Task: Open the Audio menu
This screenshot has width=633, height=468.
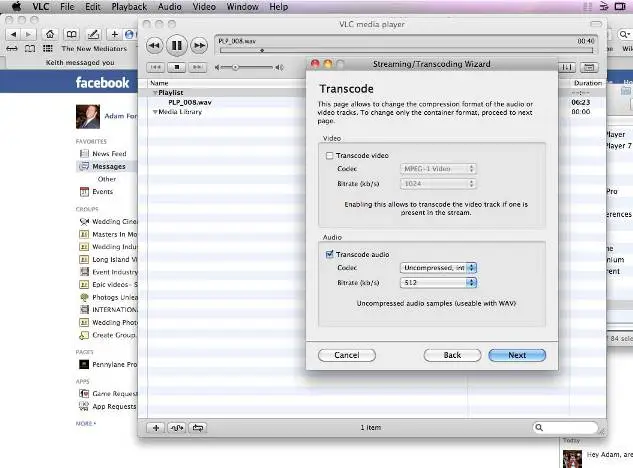Action: (170, 6)
